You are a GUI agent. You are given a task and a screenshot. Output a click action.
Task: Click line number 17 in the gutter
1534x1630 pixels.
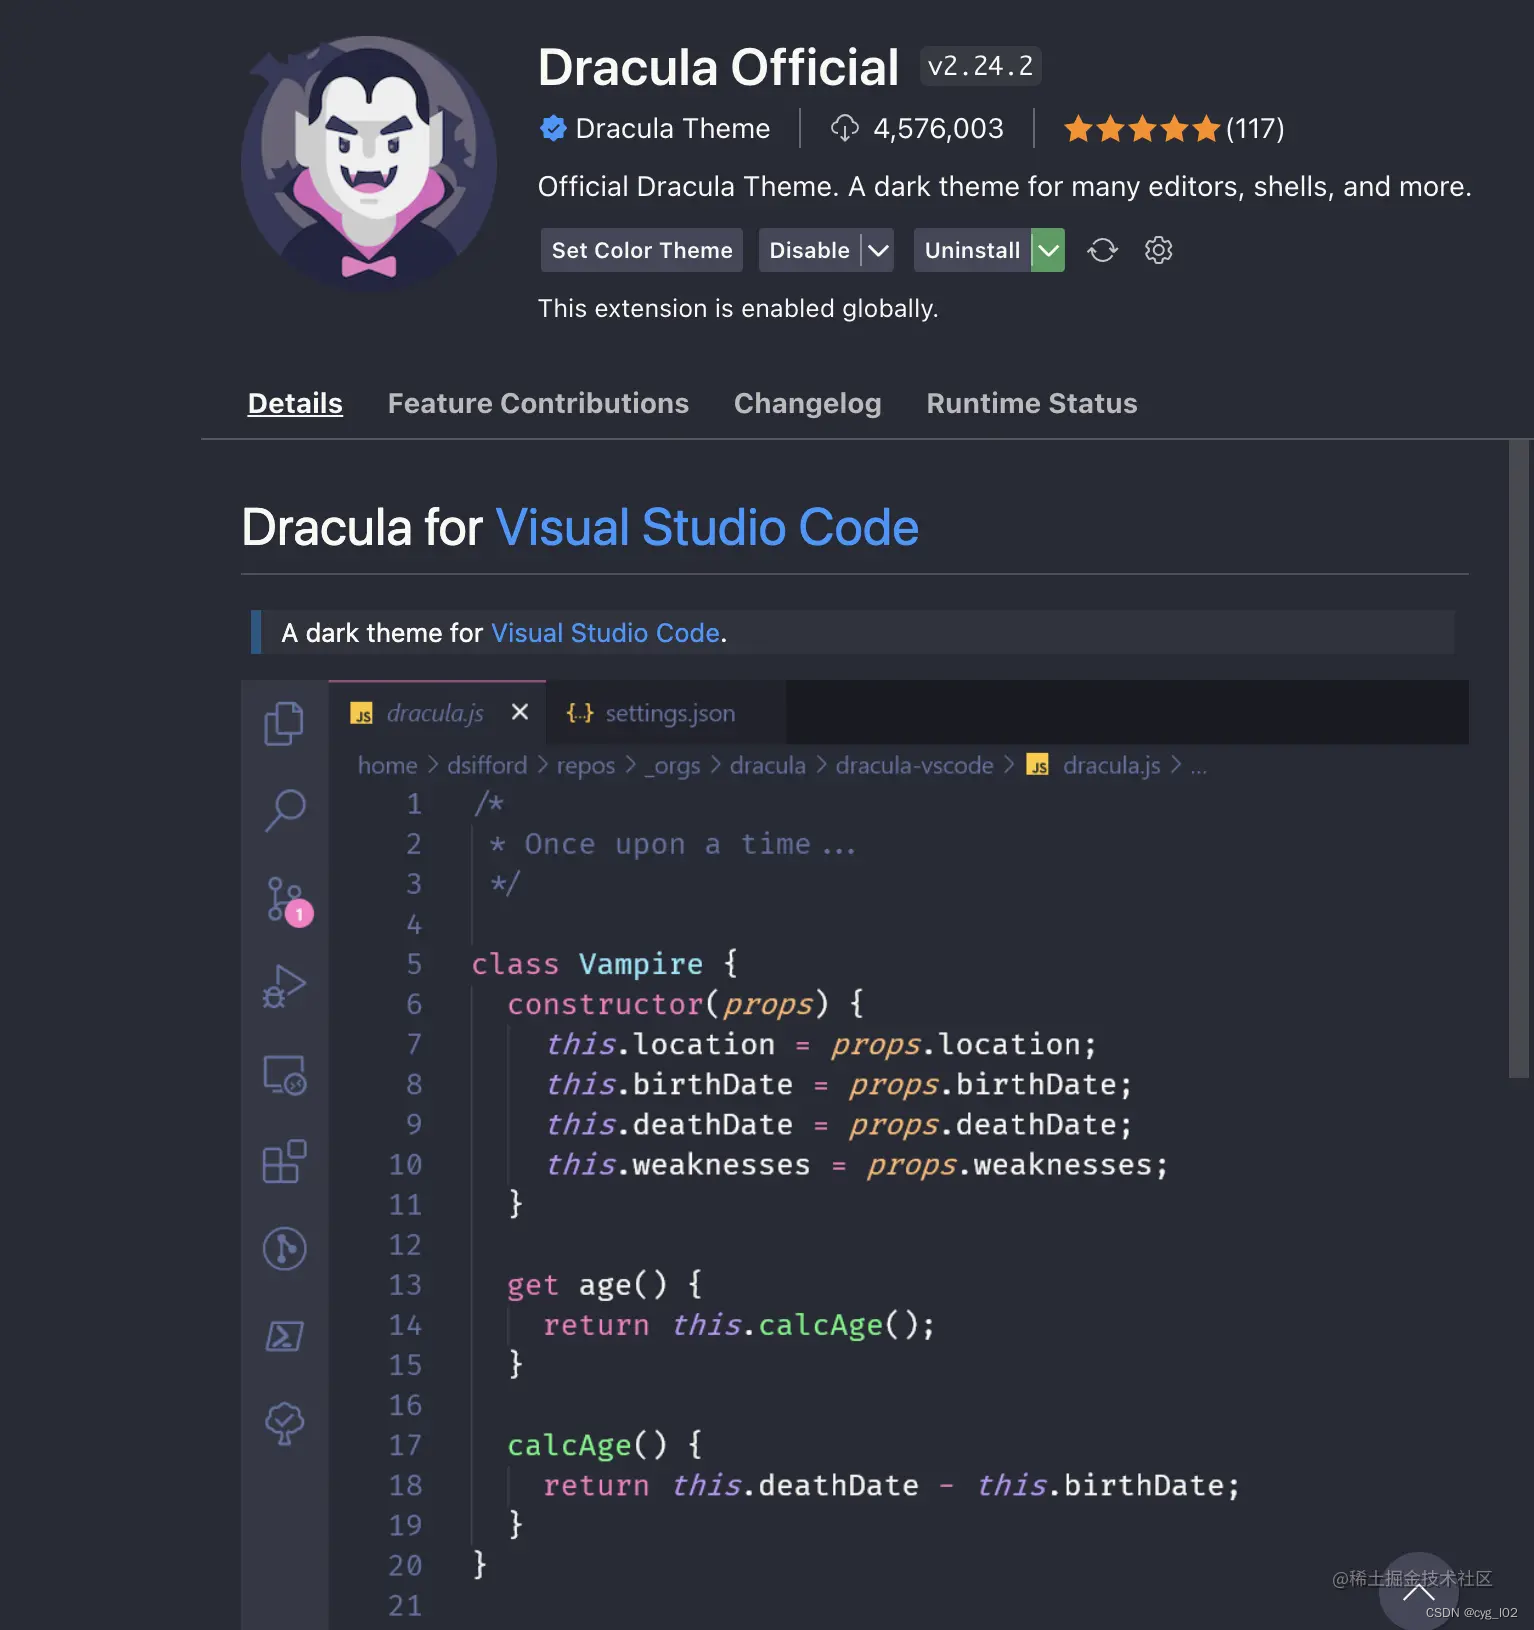pyautogui.click(x=405, y=1445)
